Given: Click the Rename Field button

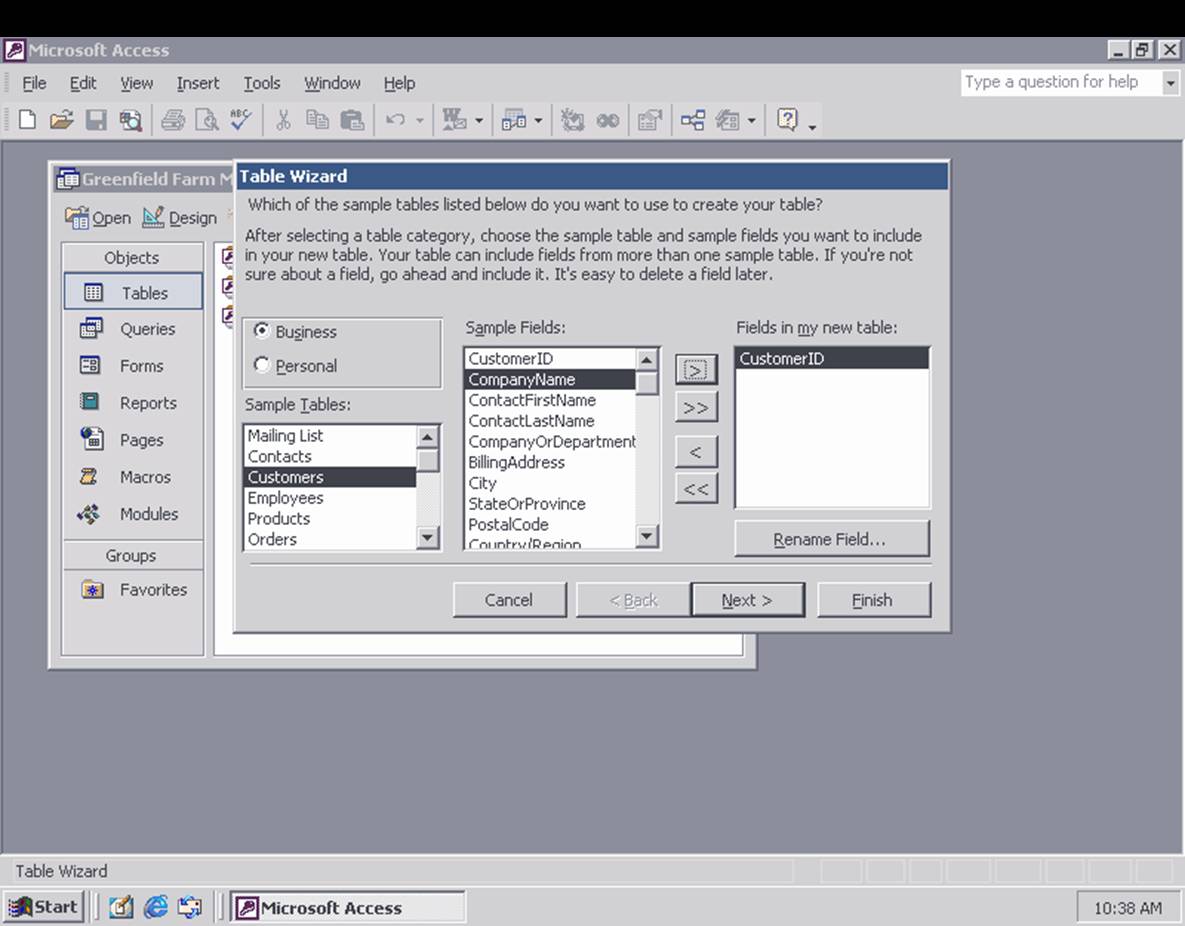Looking at the screenshot, I should click(831, 538).
